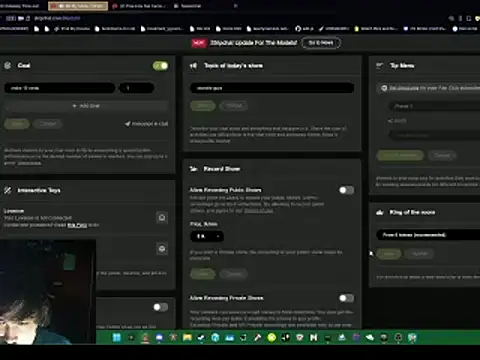Open File Explorer folder from taskbar
The height and width of the screenshot is (360, 480).
click(x=187, y=338)
